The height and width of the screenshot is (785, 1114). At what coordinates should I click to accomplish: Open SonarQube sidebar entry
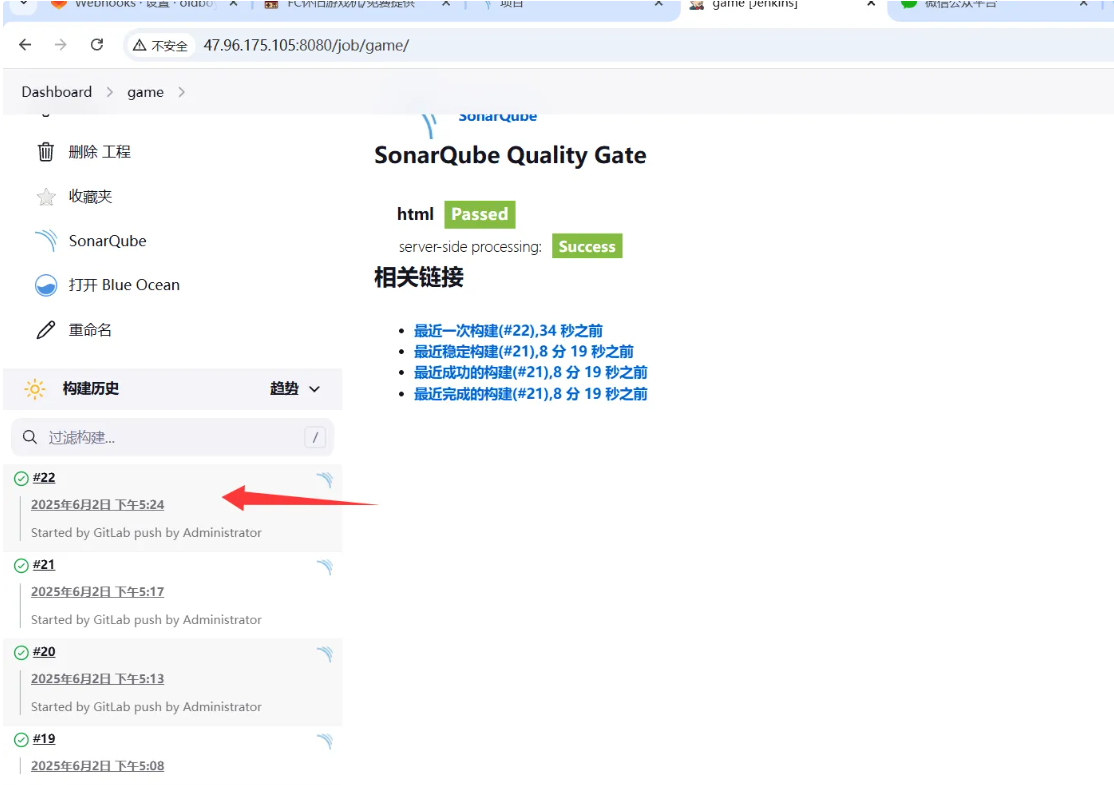click(107, 241)
